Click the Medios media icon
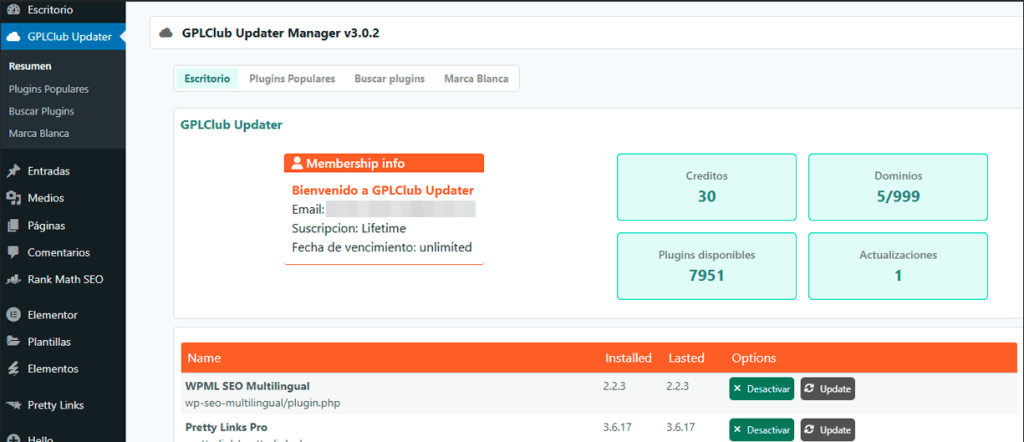Image resolution: width=1024 pixels, height=442 pixels. (x=13, y=198)
